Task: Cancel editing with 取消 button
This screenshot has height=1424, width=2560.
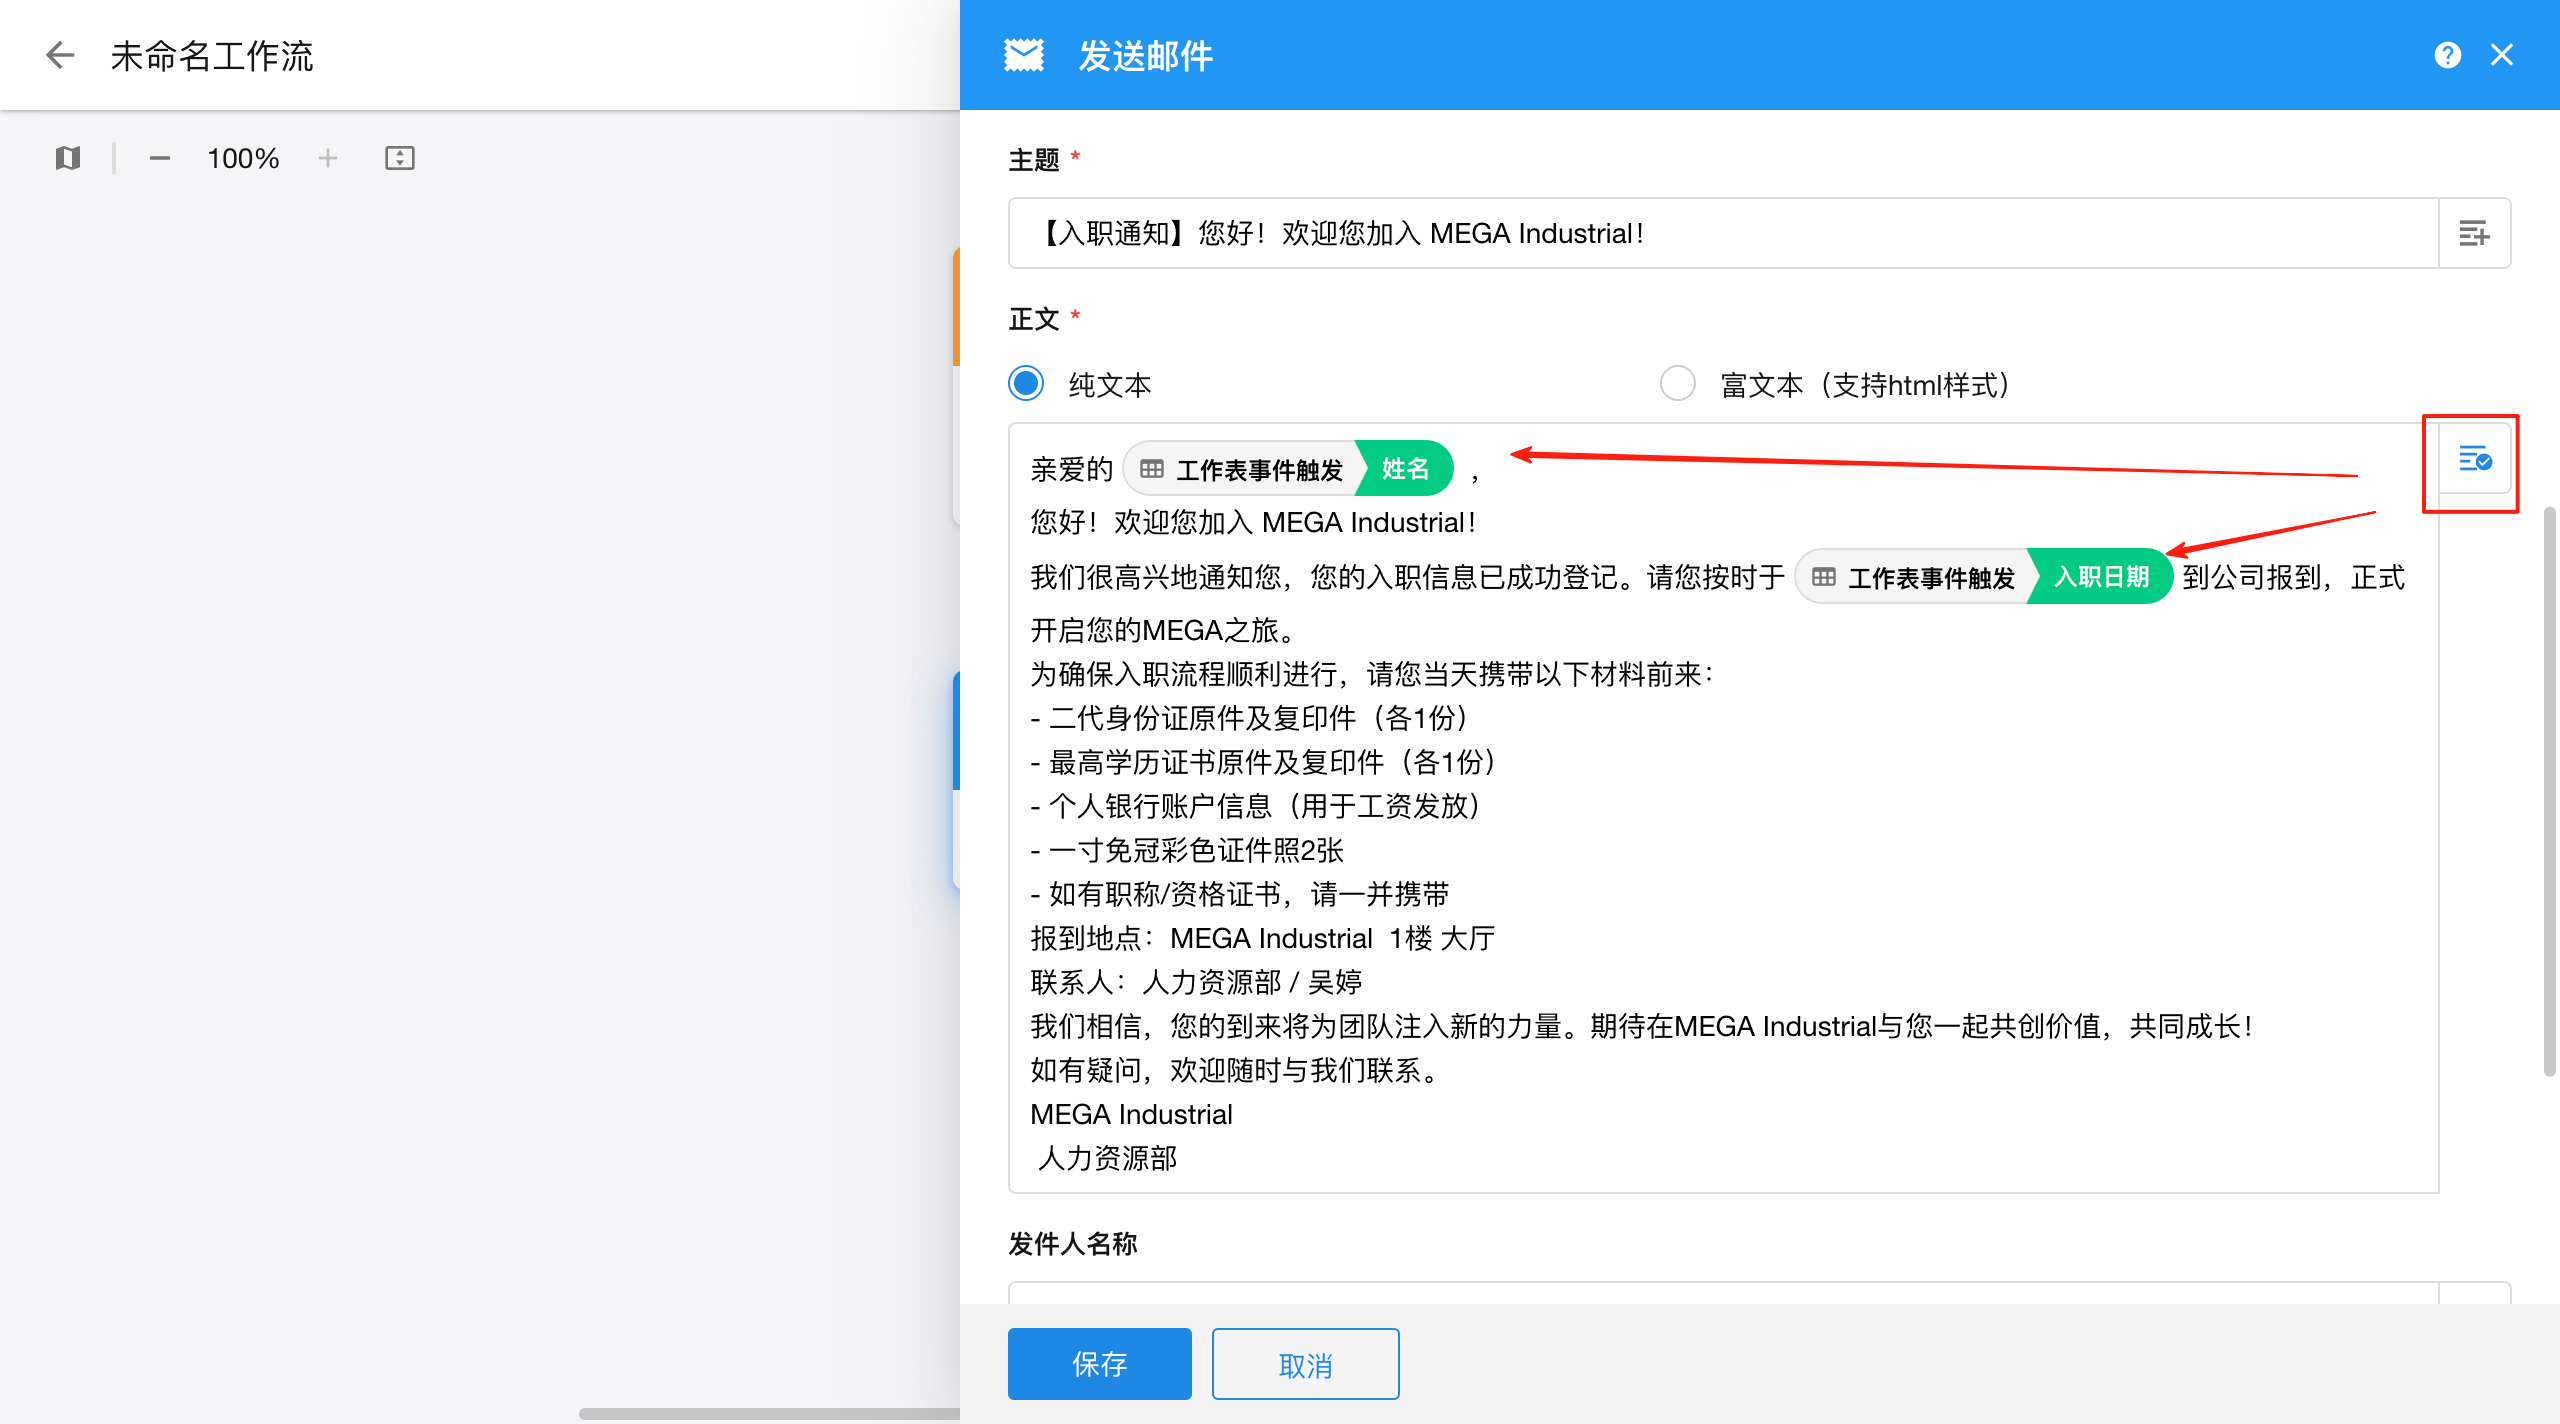Action: 1305,1364
